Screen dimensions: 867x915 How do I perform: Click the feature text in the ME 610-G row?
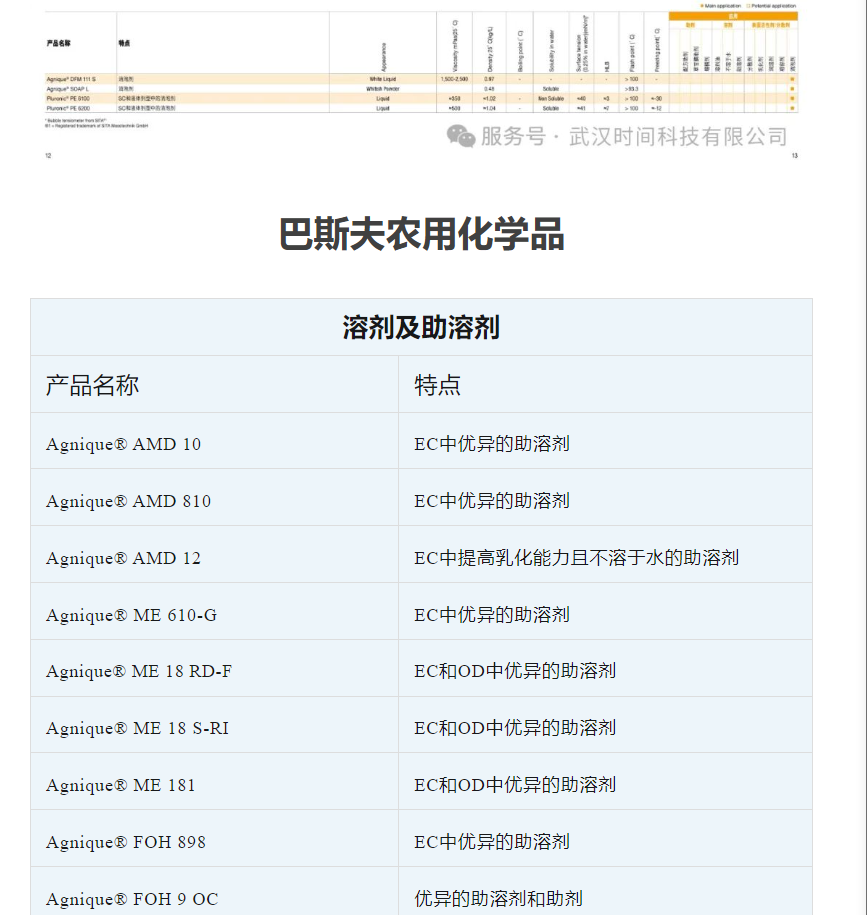[492, 614]
